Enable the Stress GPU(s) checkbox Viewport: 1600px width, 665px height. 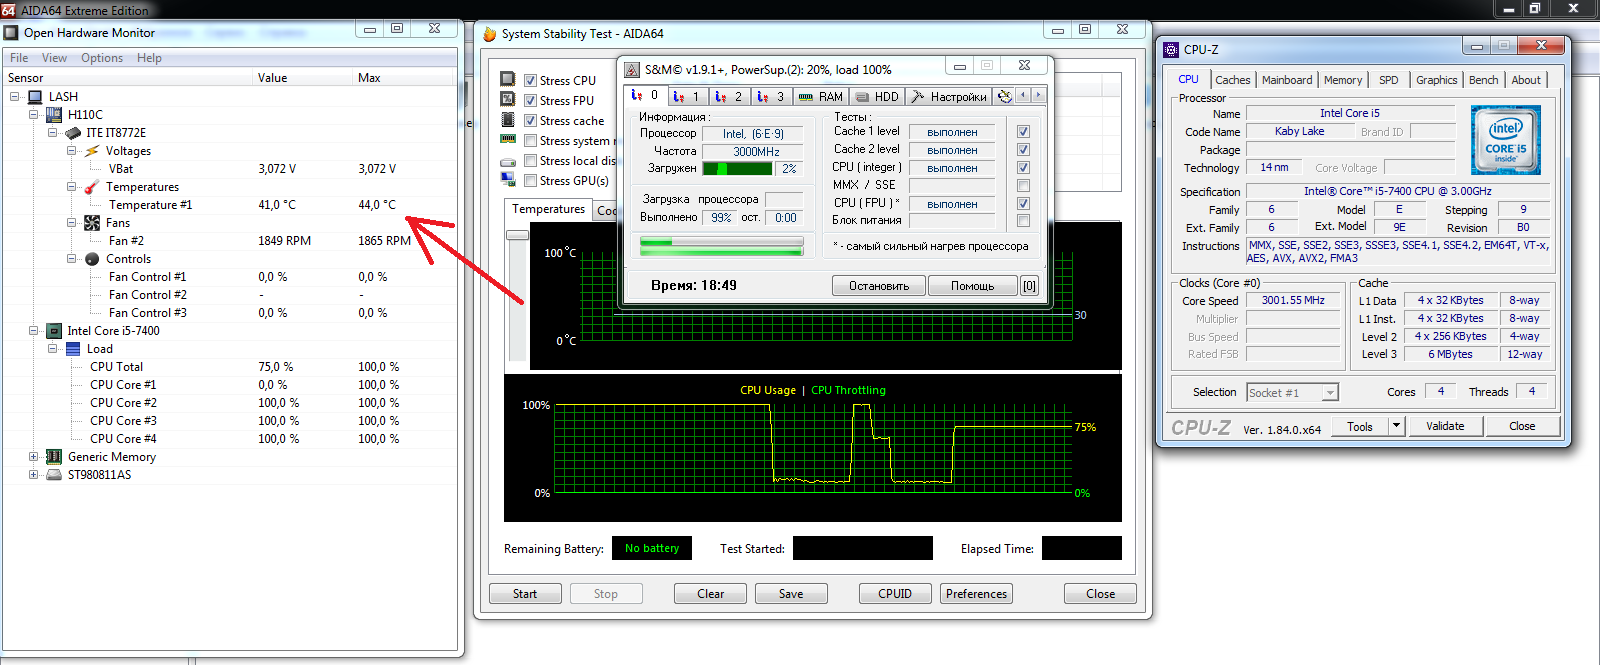pos(531,181)
